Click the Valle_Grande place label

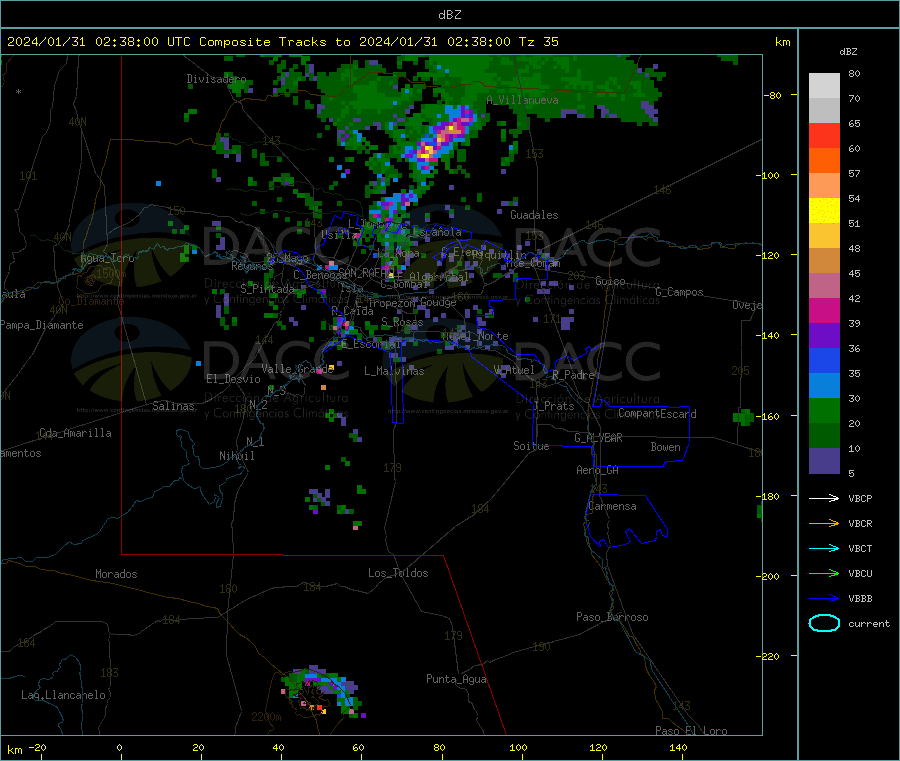coord(297,369)
